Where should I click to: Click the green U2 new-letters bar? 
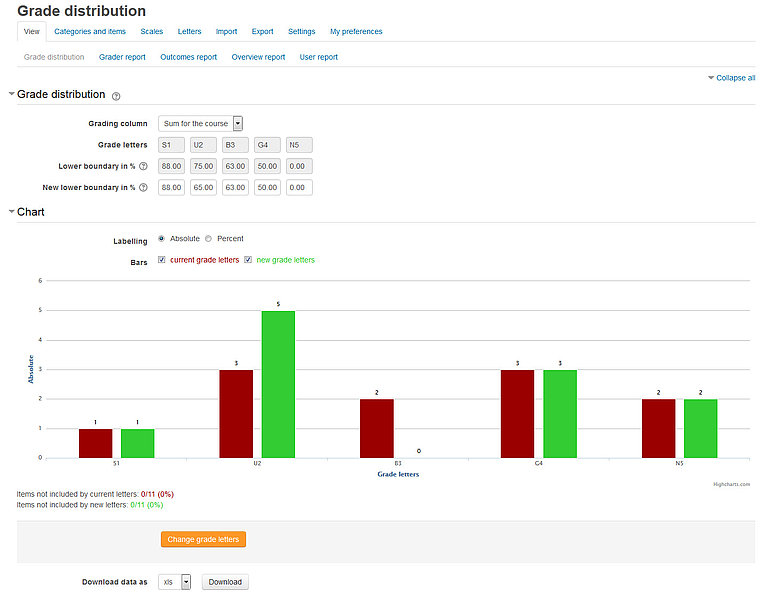point(278,384)
